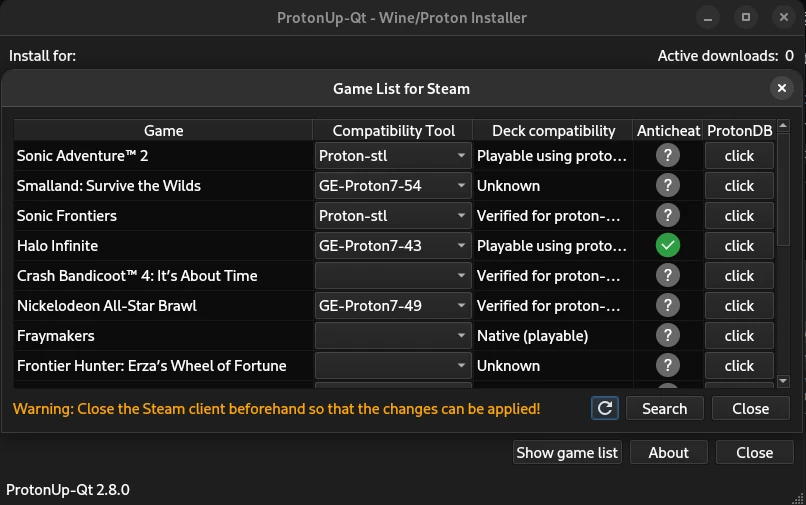
Task: Sort by Anticheat column header
Action: coord(668,131)
